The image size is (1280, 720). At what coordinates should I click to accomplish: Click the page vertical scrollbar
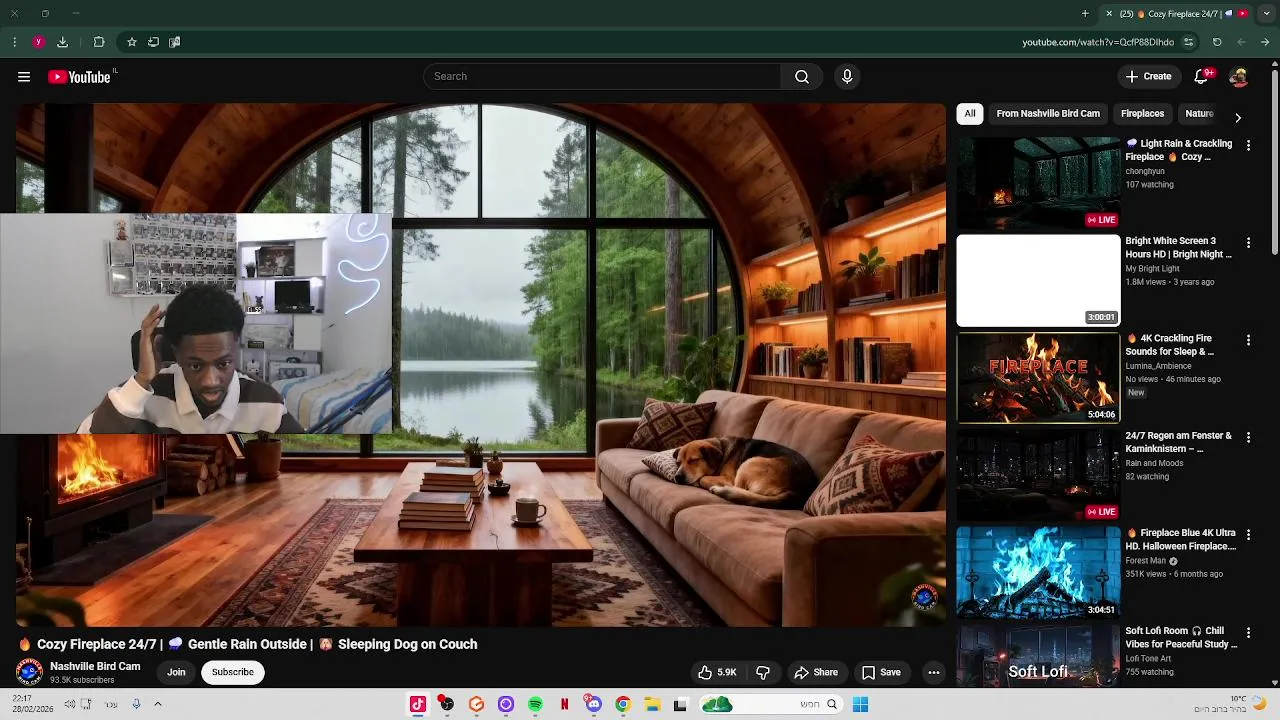[1274, 160]
